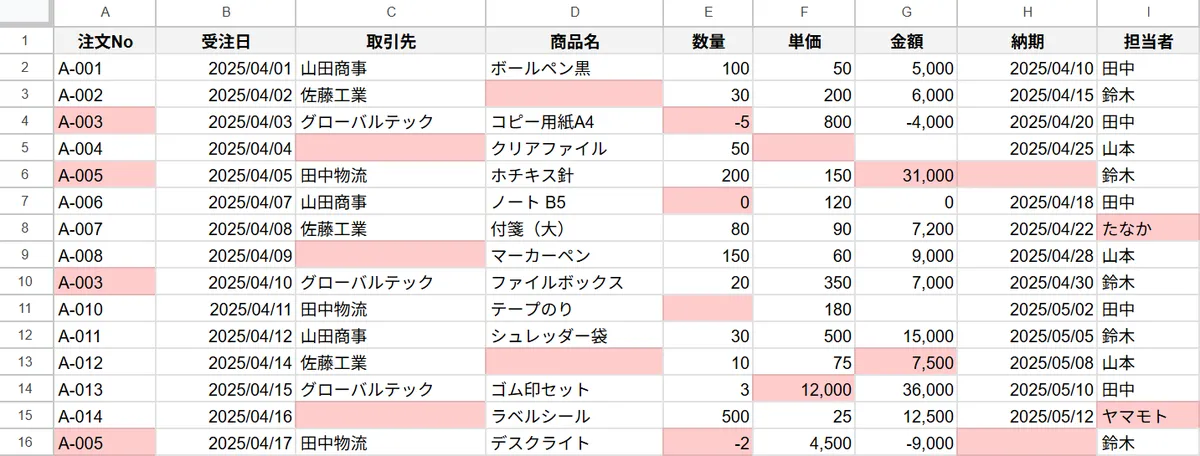Click the select-all corner box

(26, 13)
